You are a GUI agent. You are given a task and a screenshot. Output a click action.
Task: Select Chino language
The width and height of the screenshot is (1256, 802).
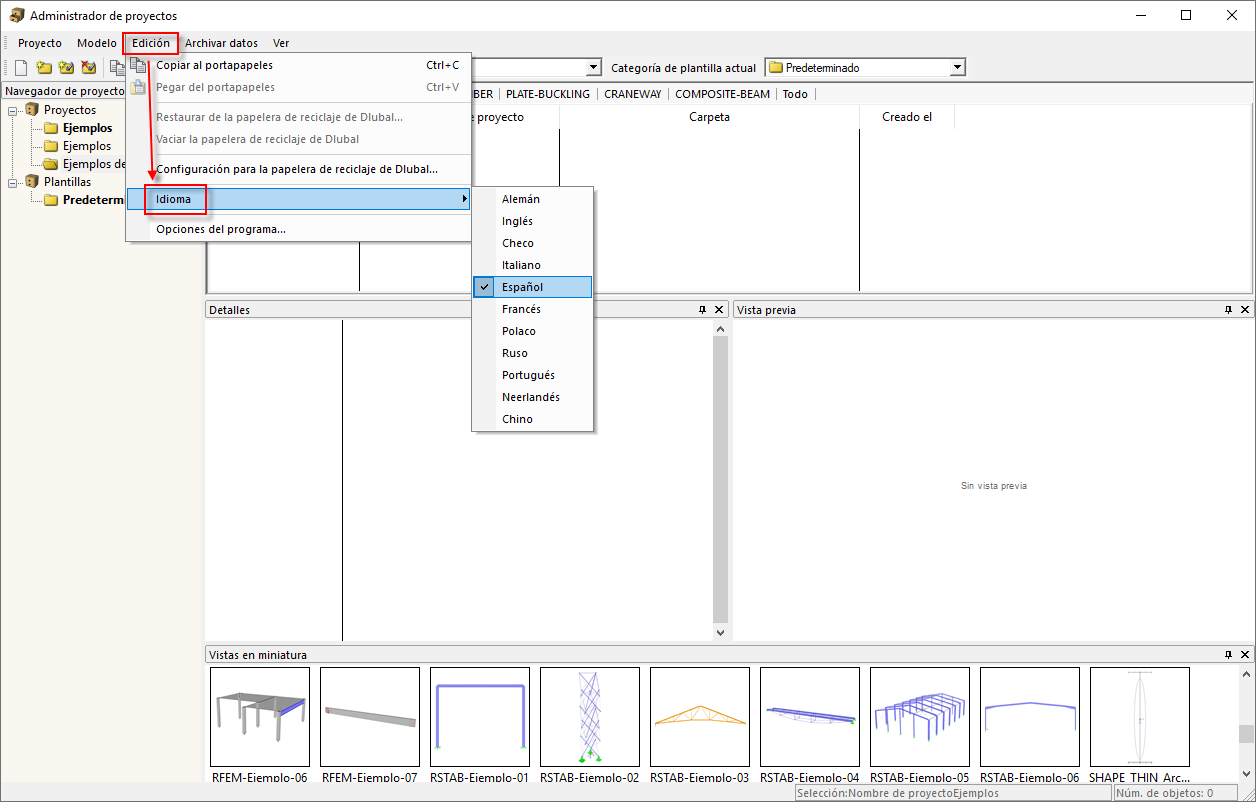point(533,419)
